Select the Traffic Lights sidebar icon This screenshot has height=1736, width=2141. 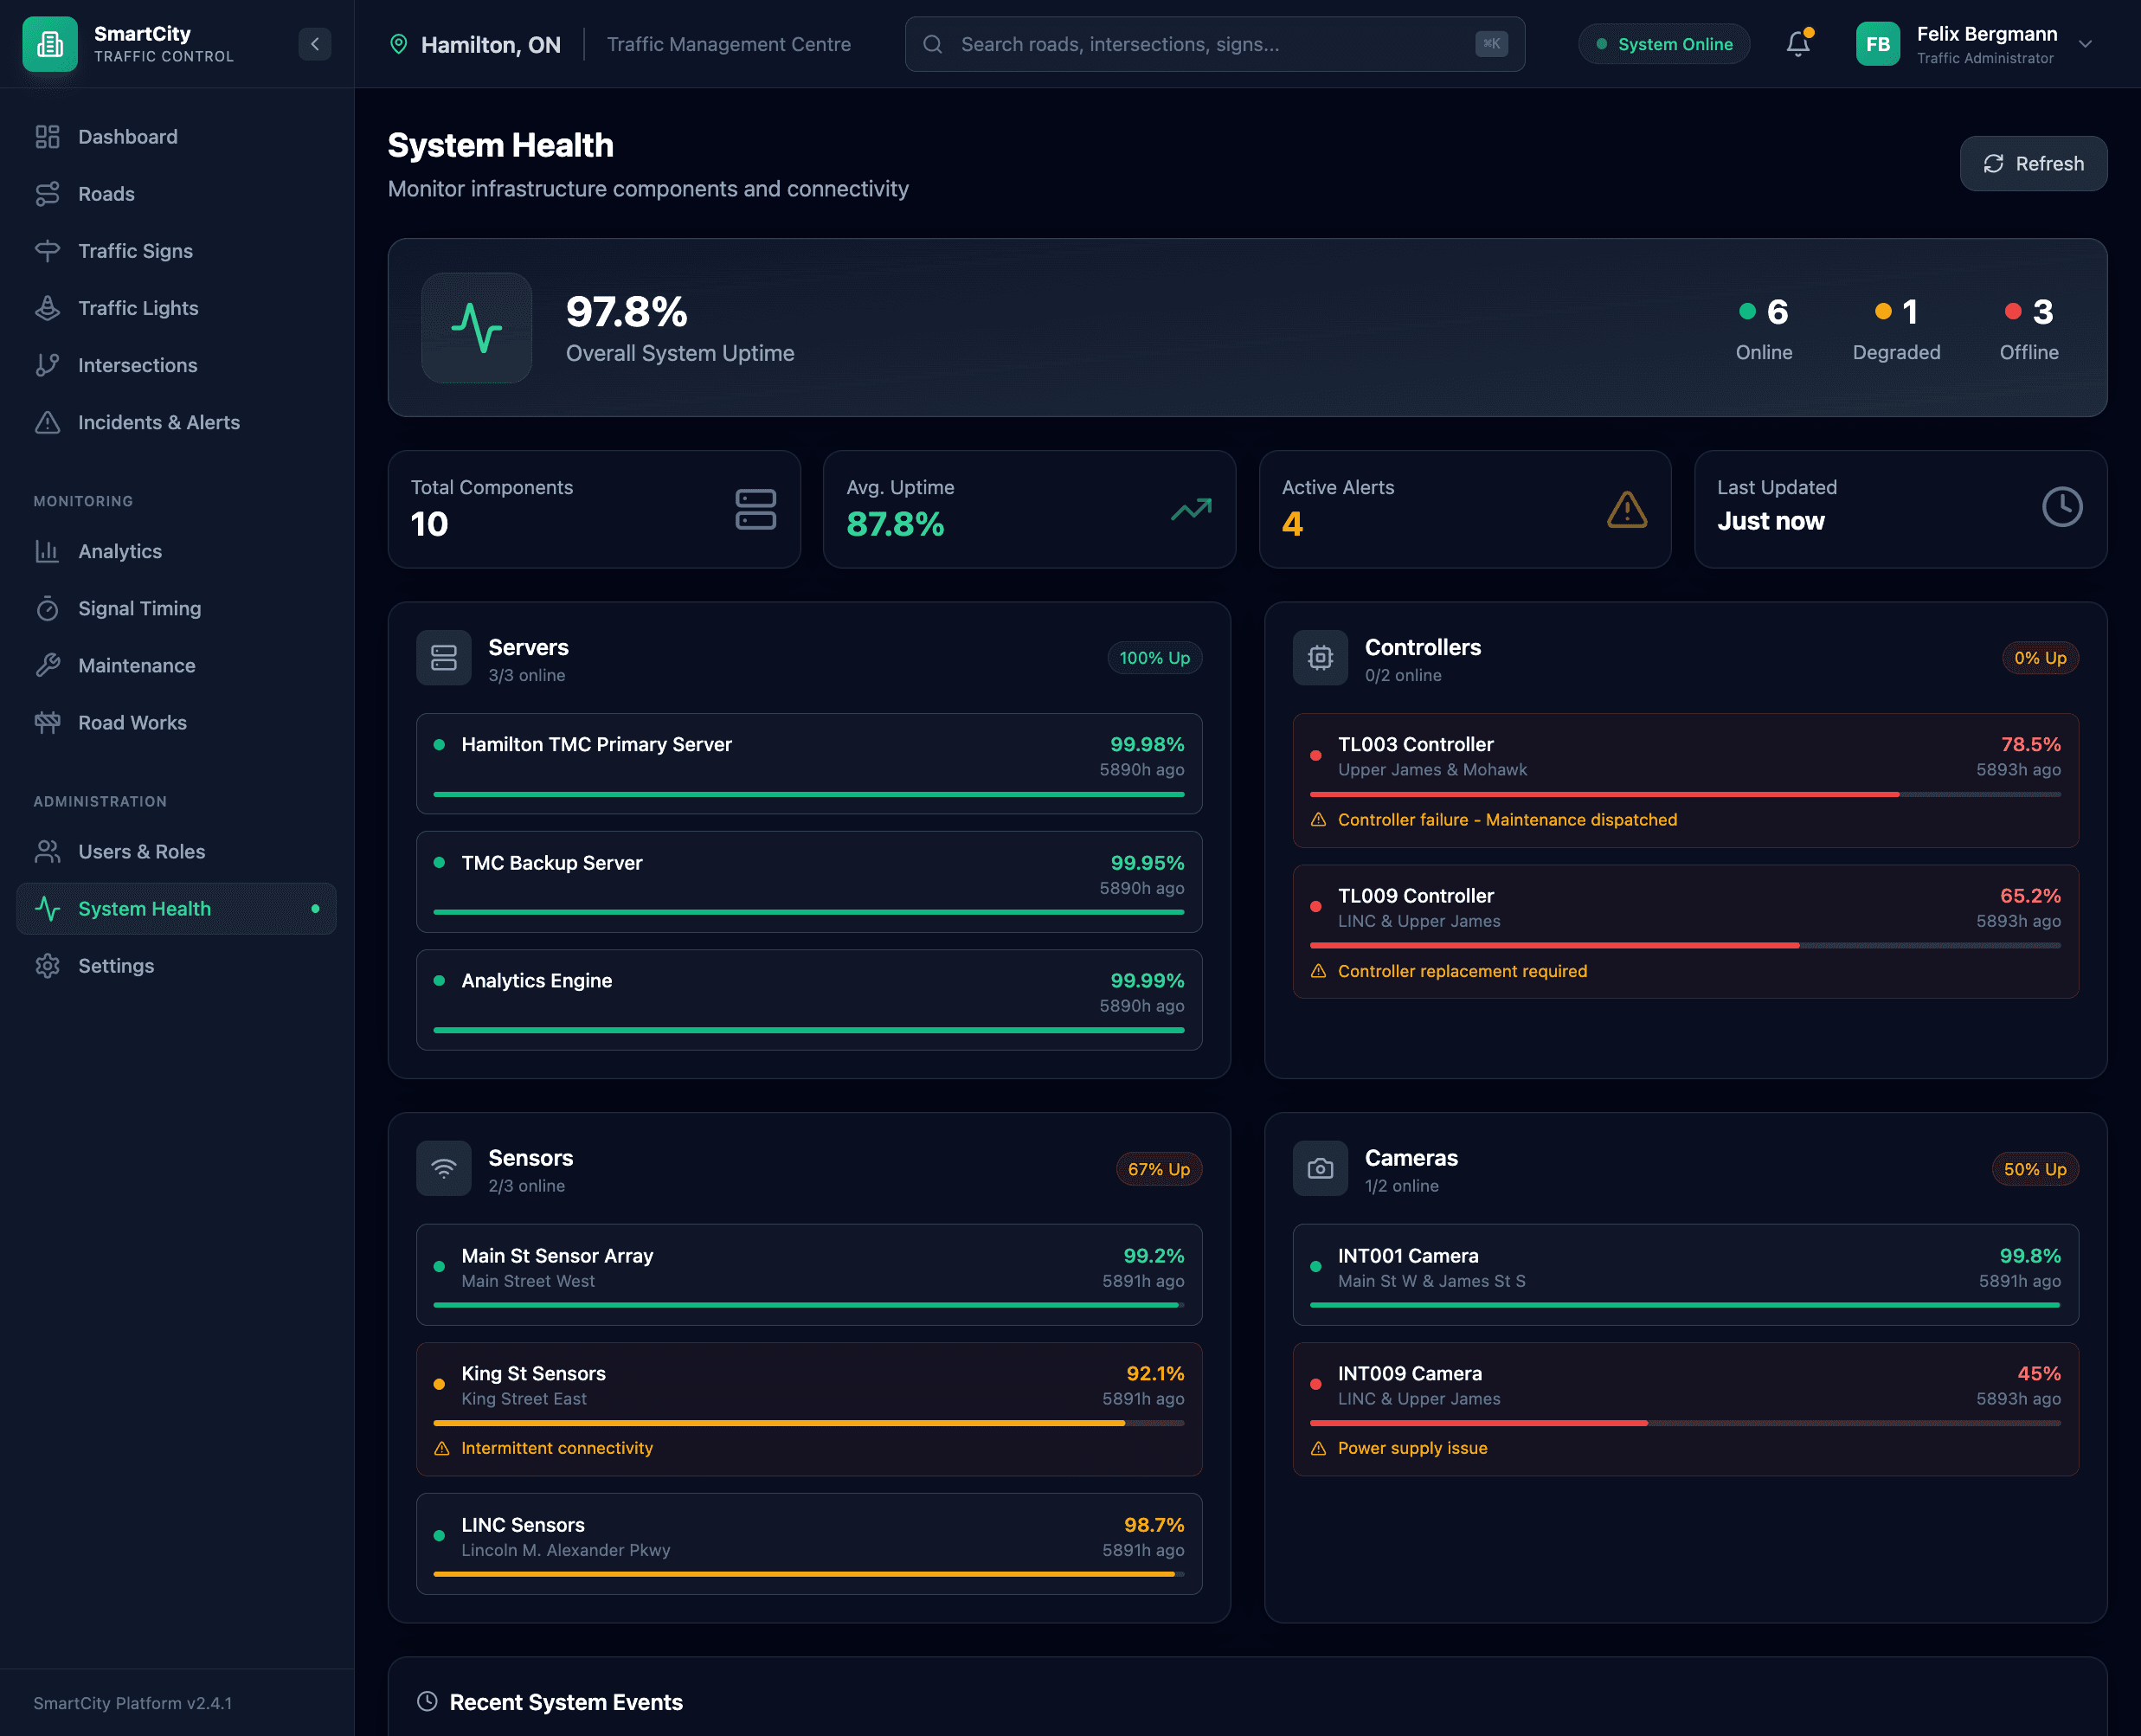tap(48, 308)
